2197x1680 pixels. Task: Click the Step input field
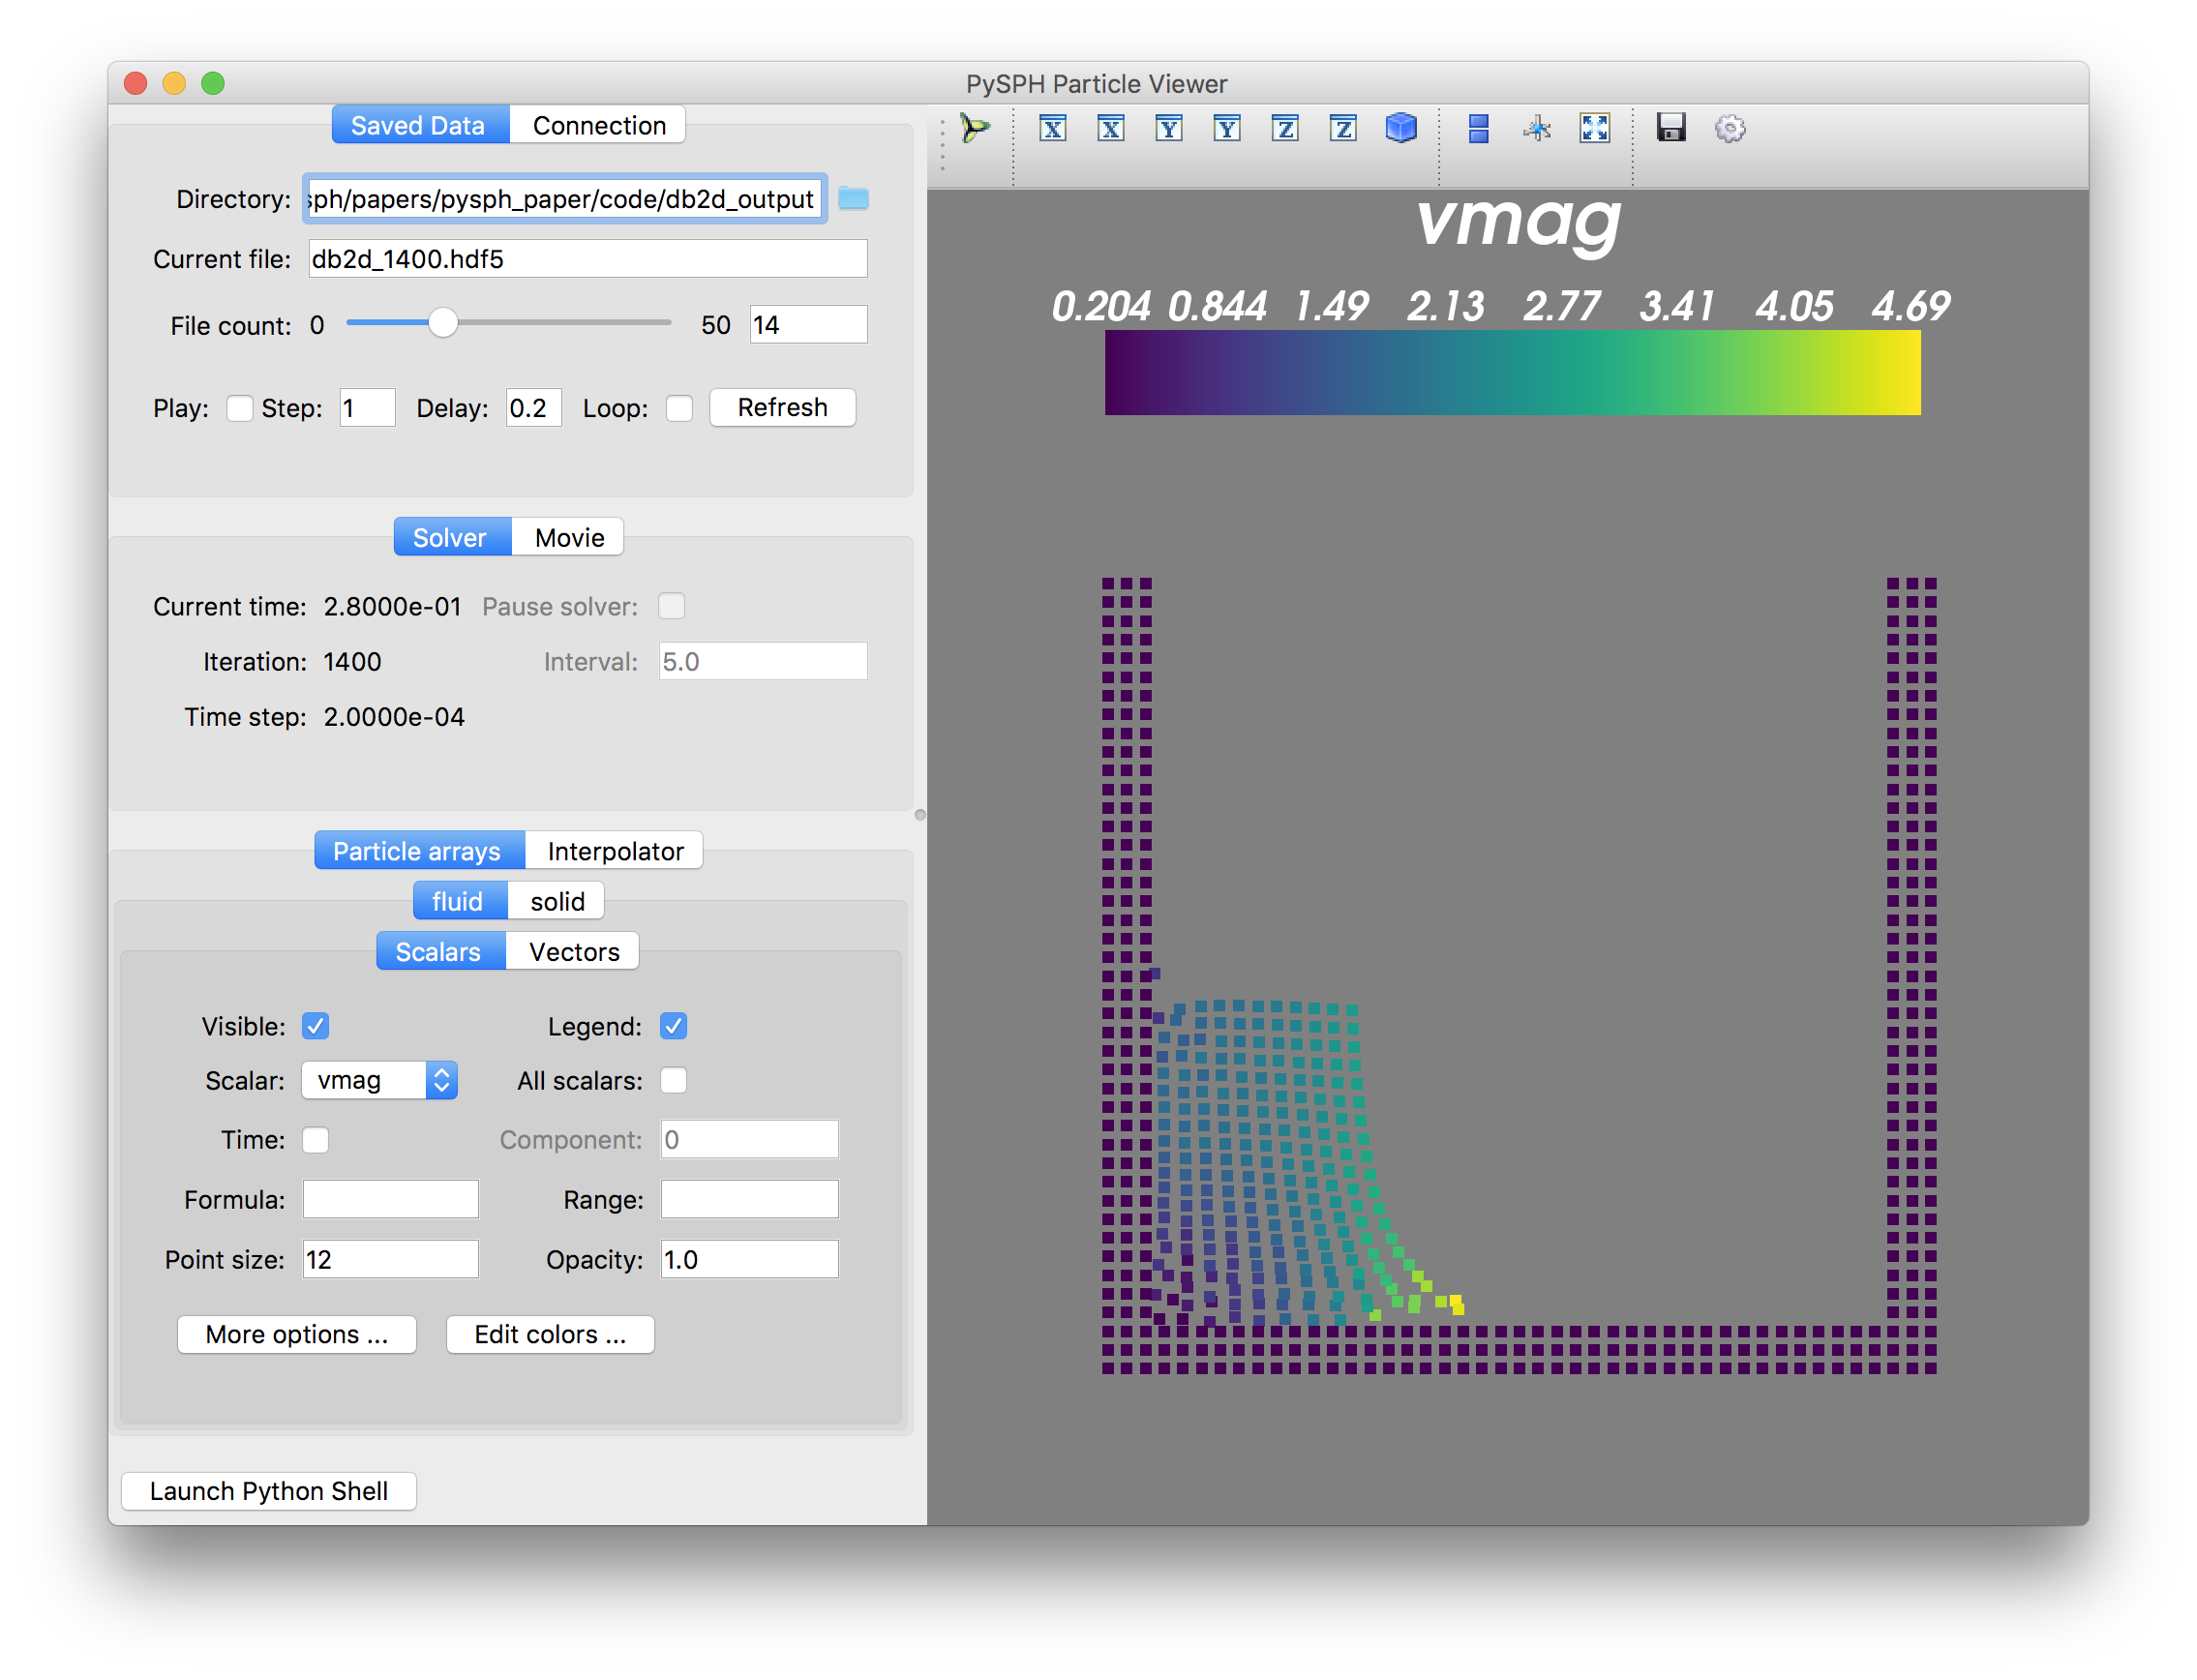coord(367,408)
